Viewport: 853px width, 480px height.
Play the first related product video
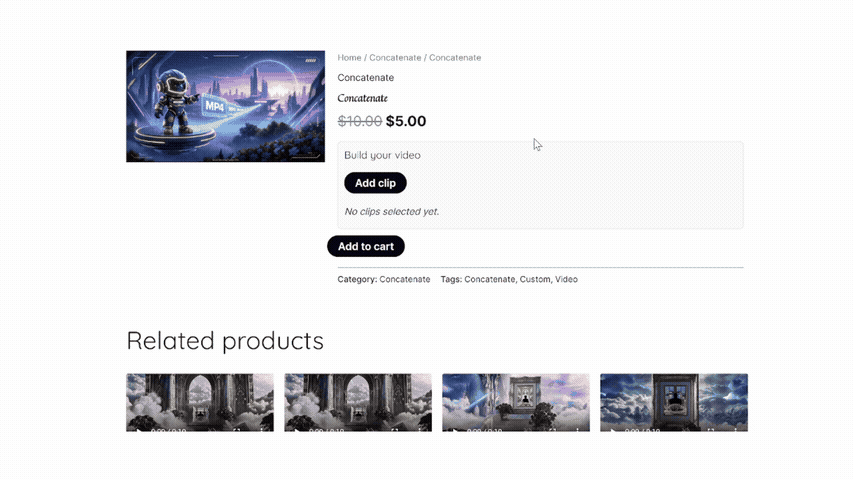pos(138,430)
